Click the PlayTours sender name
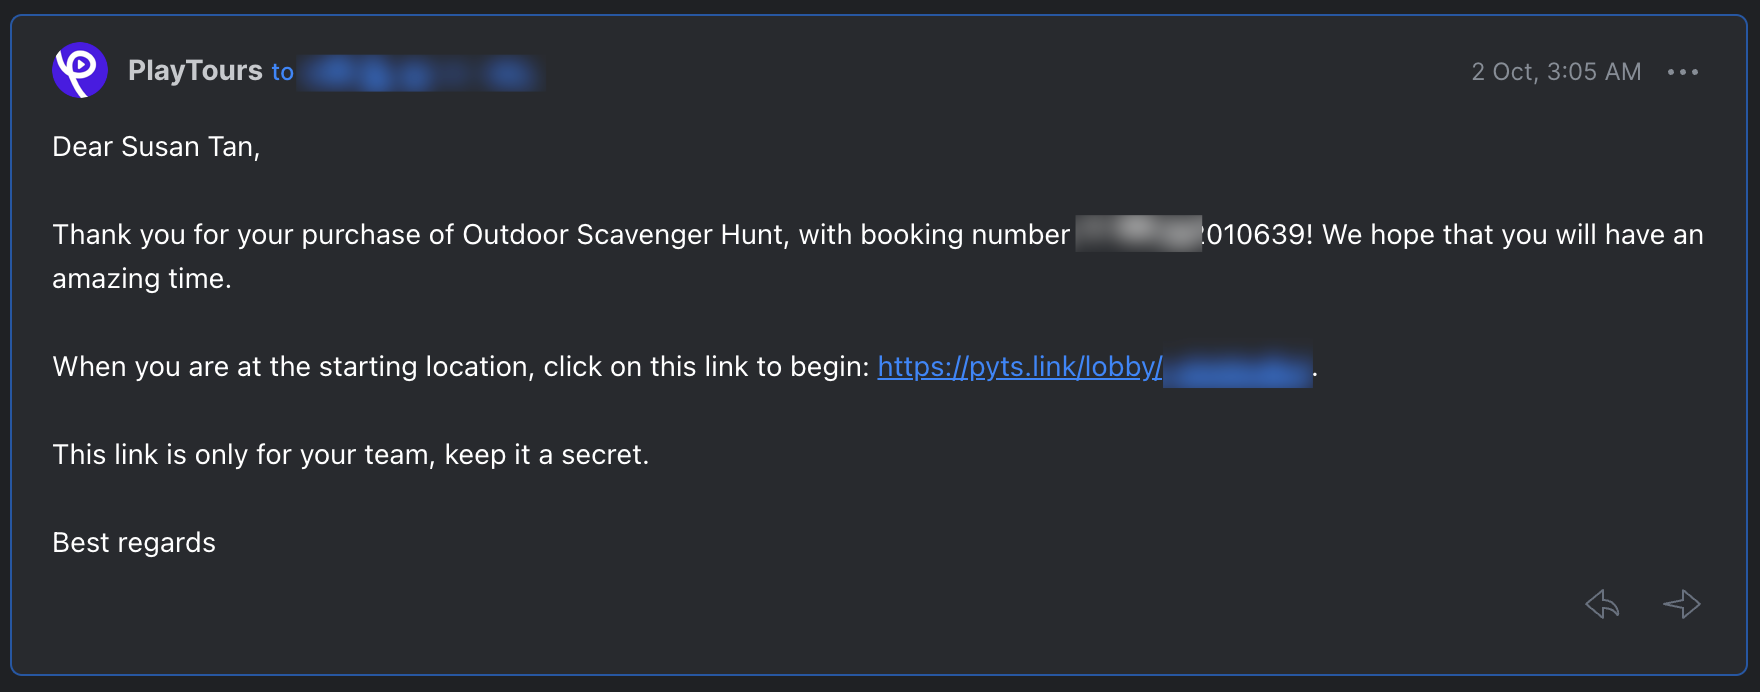Screen dimensions: 1760x692 tap(195, 70)
